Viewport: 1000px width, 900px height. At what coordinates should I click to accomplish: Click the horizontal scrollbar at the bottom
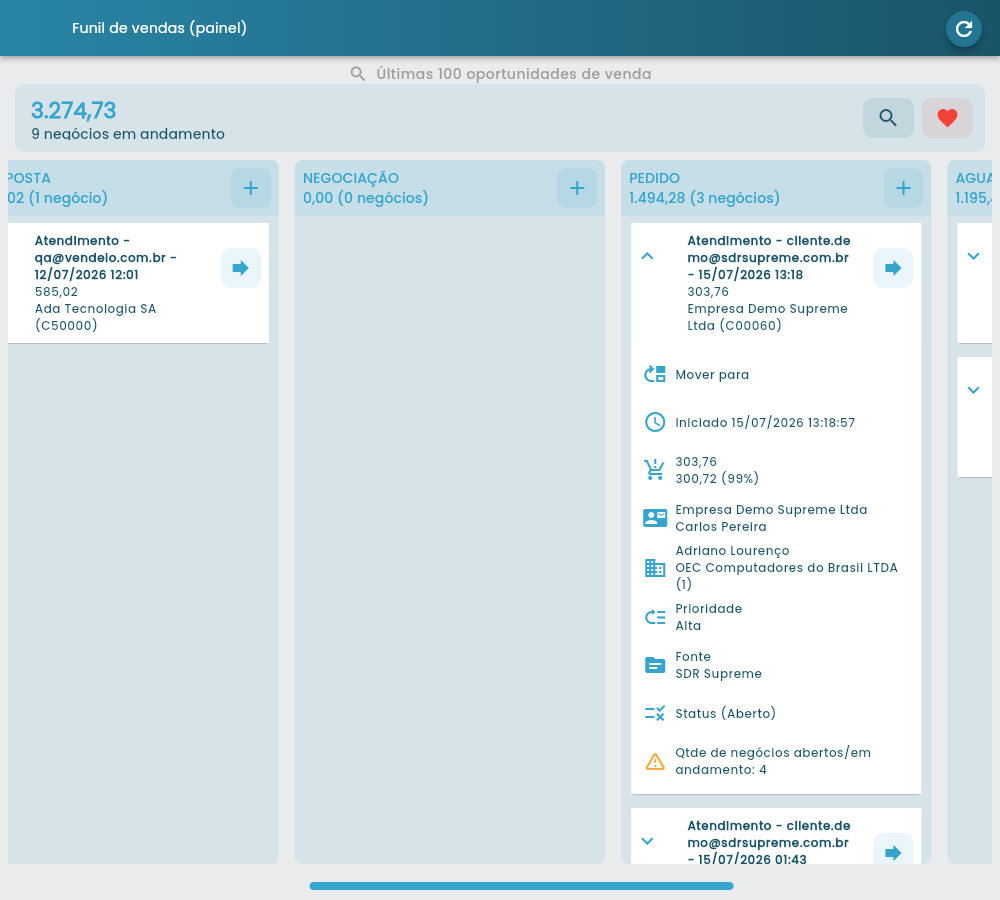click(521, 886)
